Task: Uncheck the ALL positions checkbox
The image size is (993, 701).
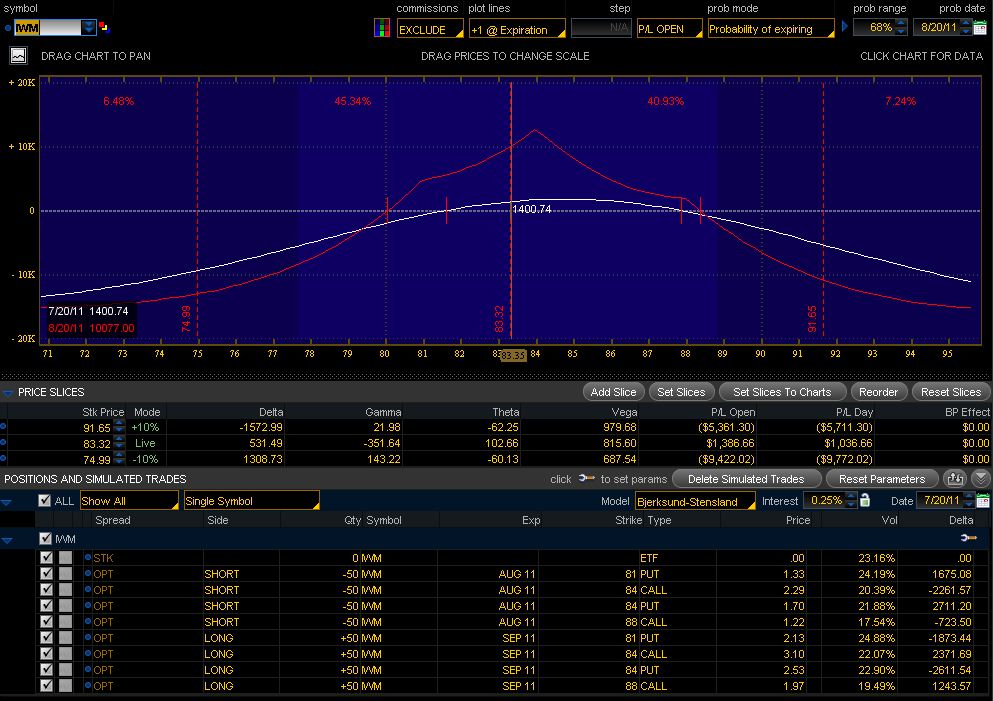Action: click(44, 500)
